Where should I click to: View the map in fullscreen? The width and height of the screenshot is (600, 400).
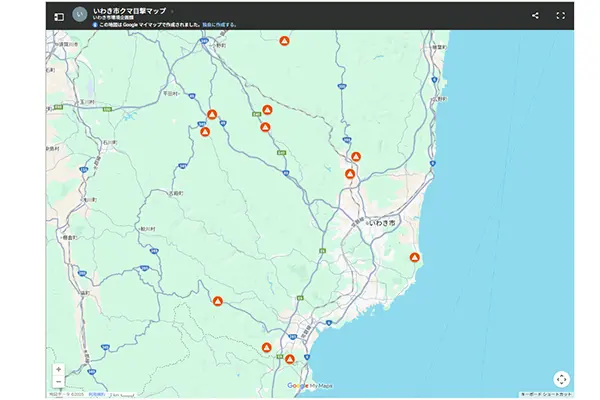(x=561, y=16)
